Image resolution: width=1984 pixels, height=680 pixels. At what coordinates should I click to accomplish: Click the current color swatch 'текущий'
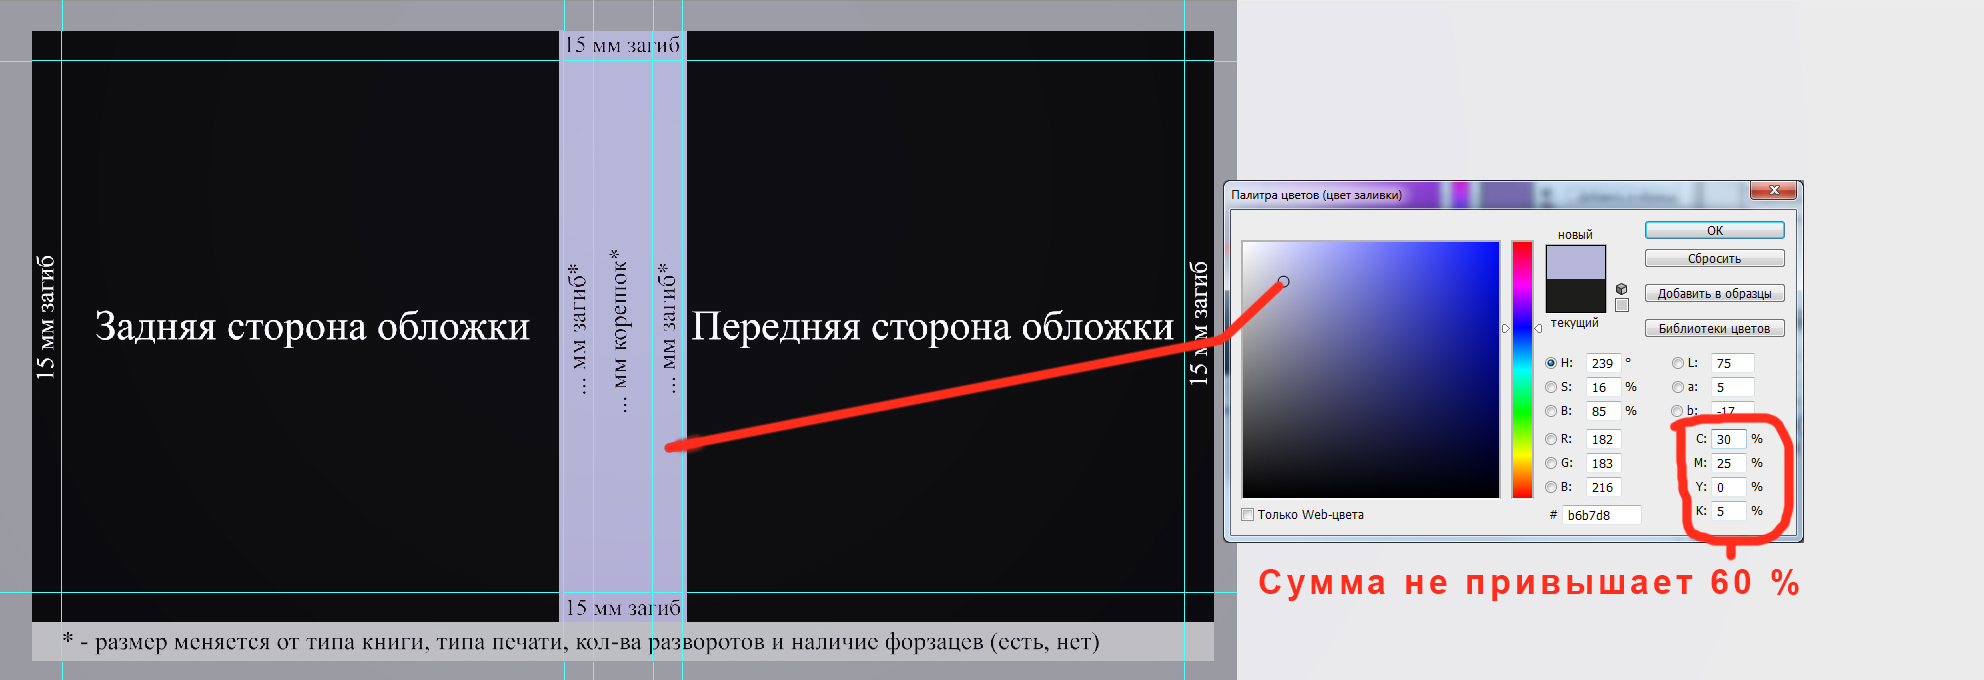[1575, 296]
